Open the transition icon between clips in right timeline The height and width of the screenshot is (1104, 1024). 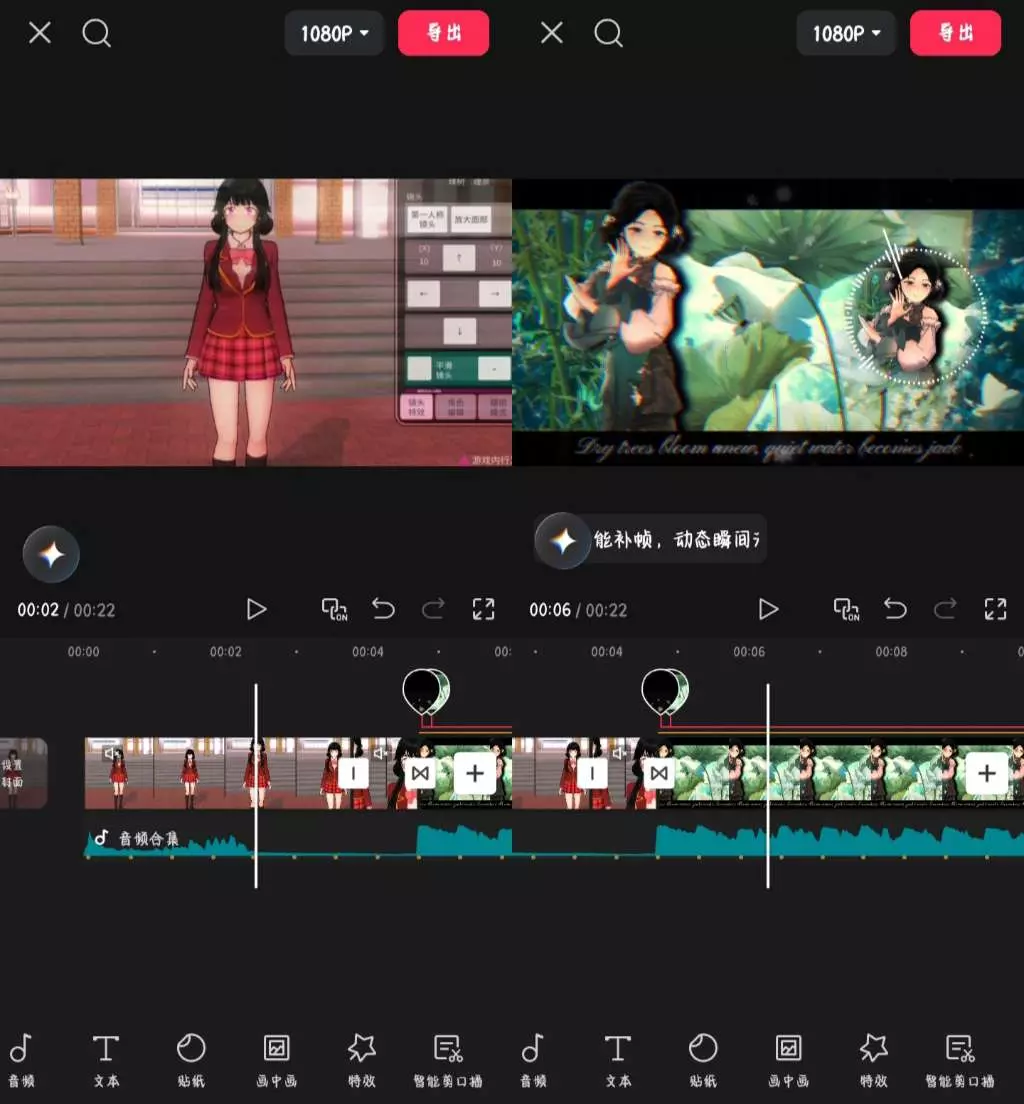659,773
